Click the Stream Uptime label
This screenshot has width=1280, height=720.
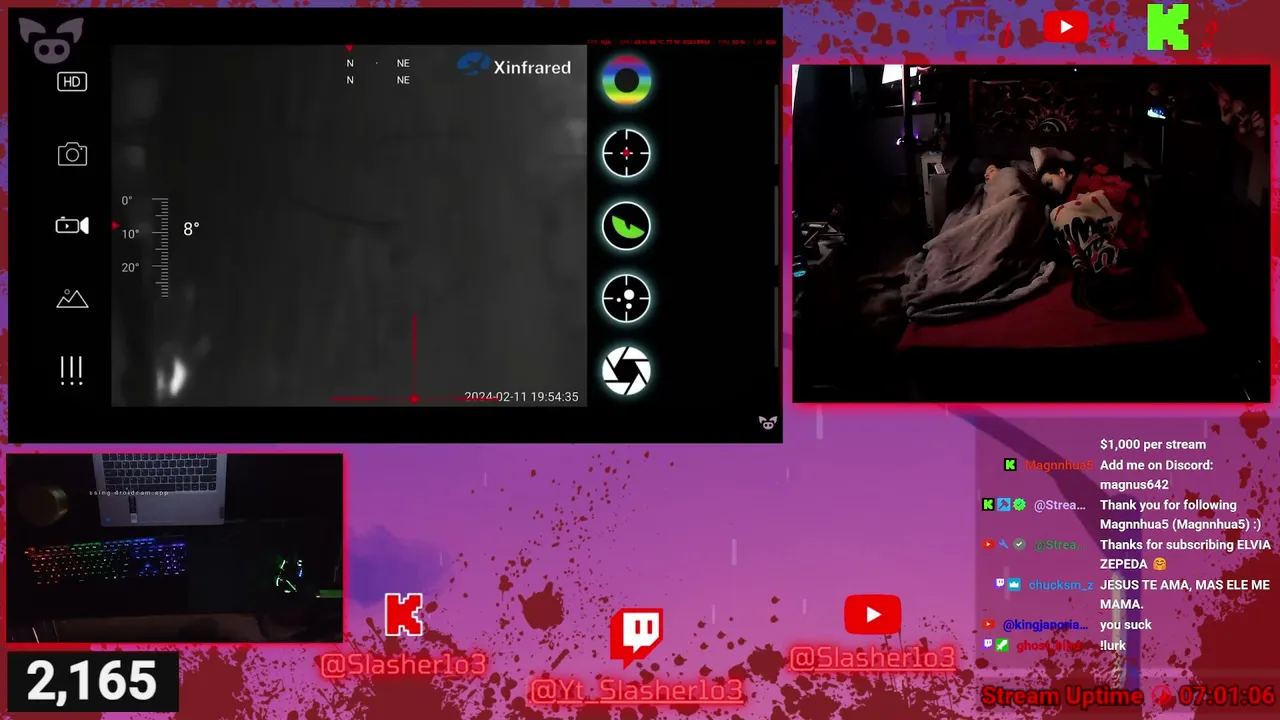pos(1062,696)
